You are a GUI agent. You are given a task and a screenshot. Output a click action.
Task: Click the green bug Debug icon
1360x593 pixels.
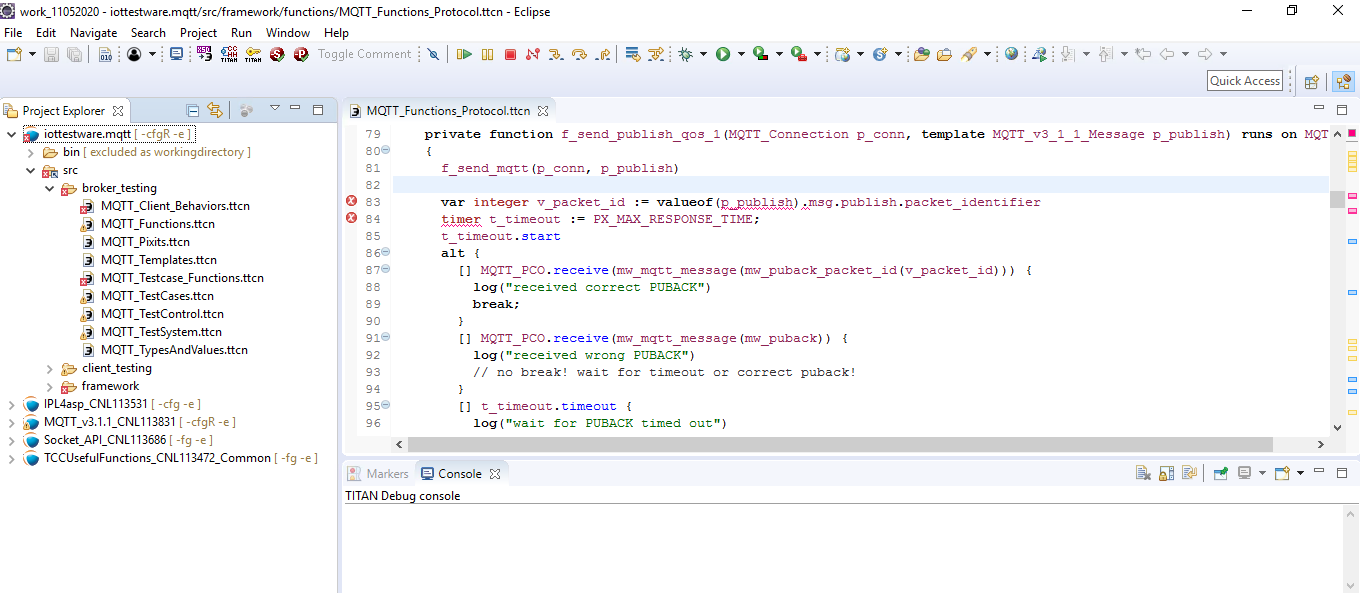click(x=686, y=54)
